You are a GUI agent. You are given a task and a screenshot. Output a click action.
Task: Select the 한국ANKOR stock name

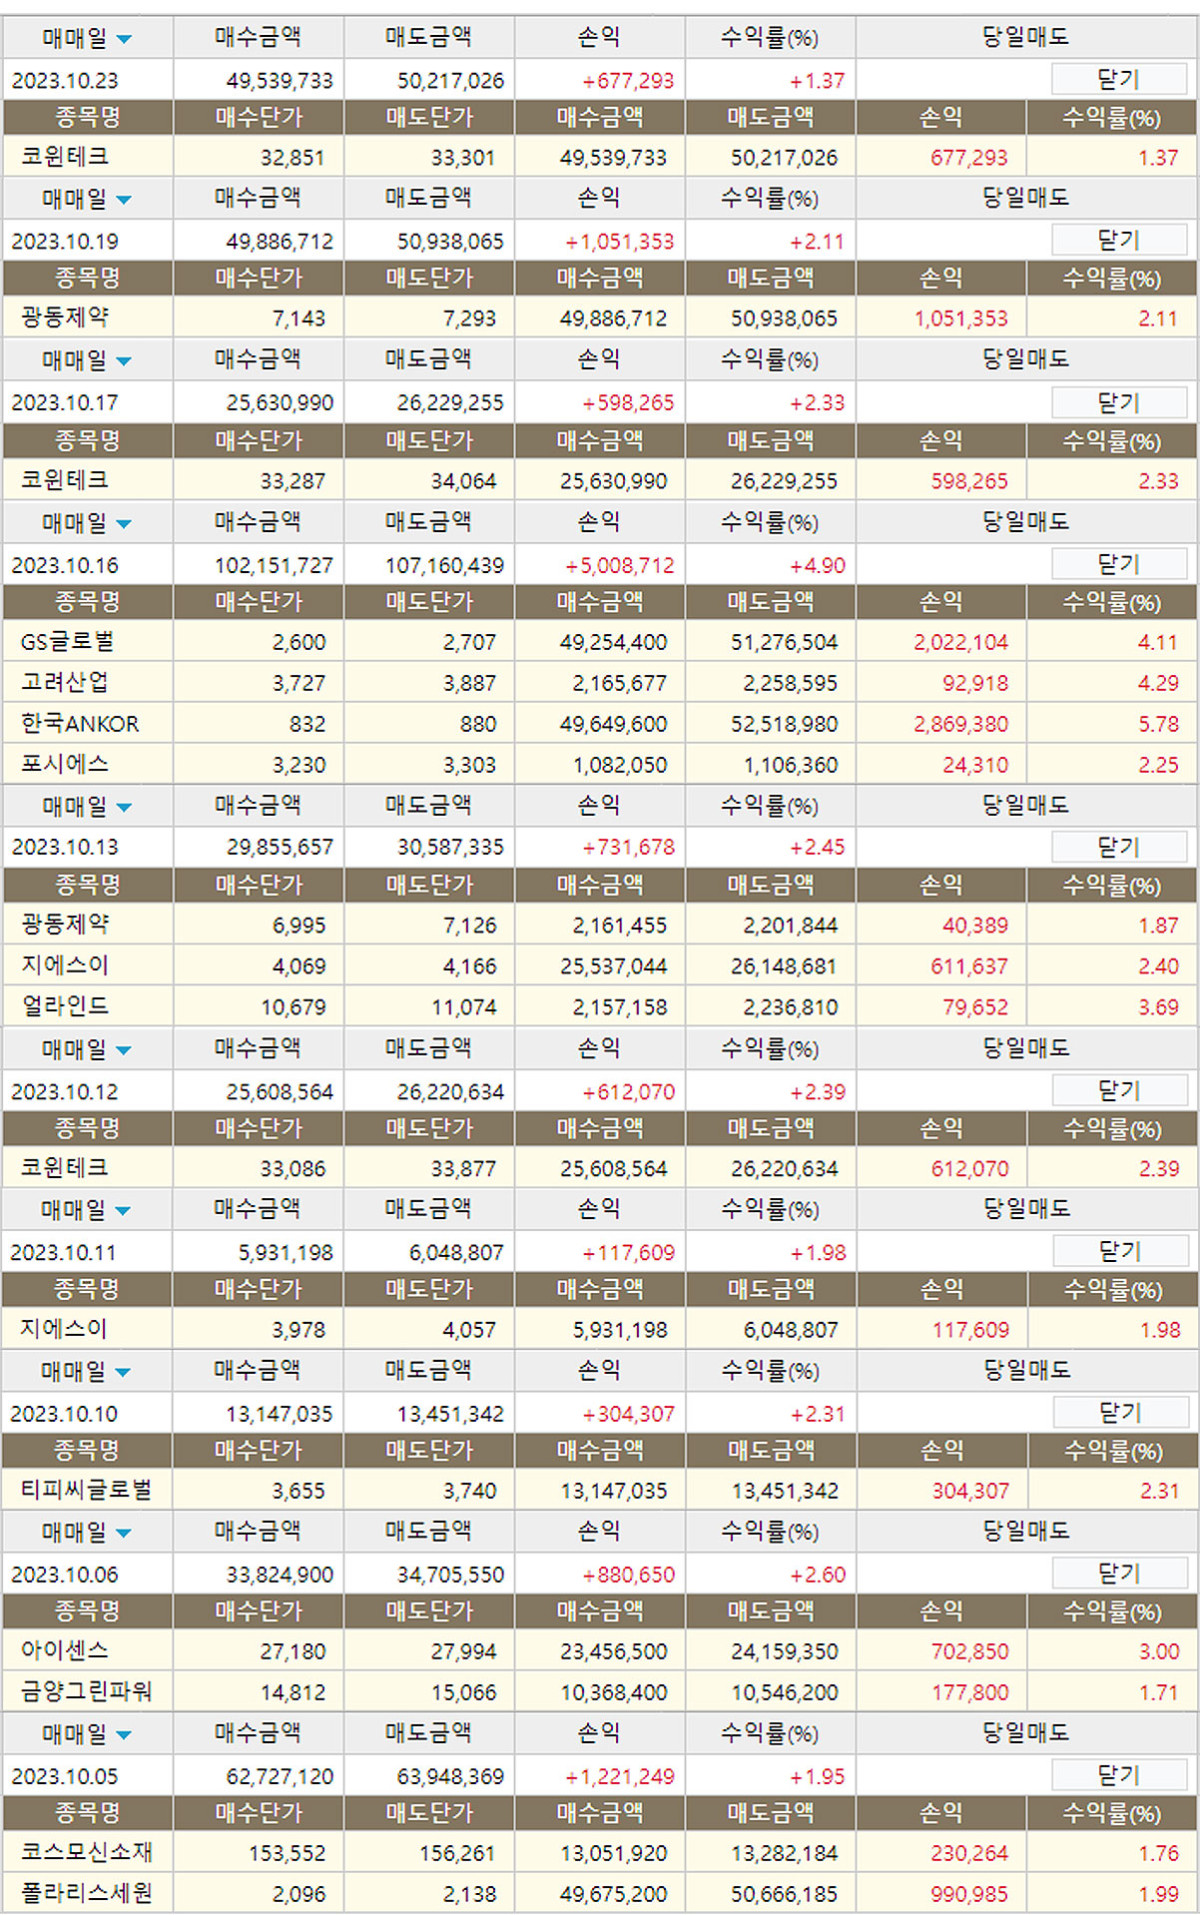click(x=80, y=724)
